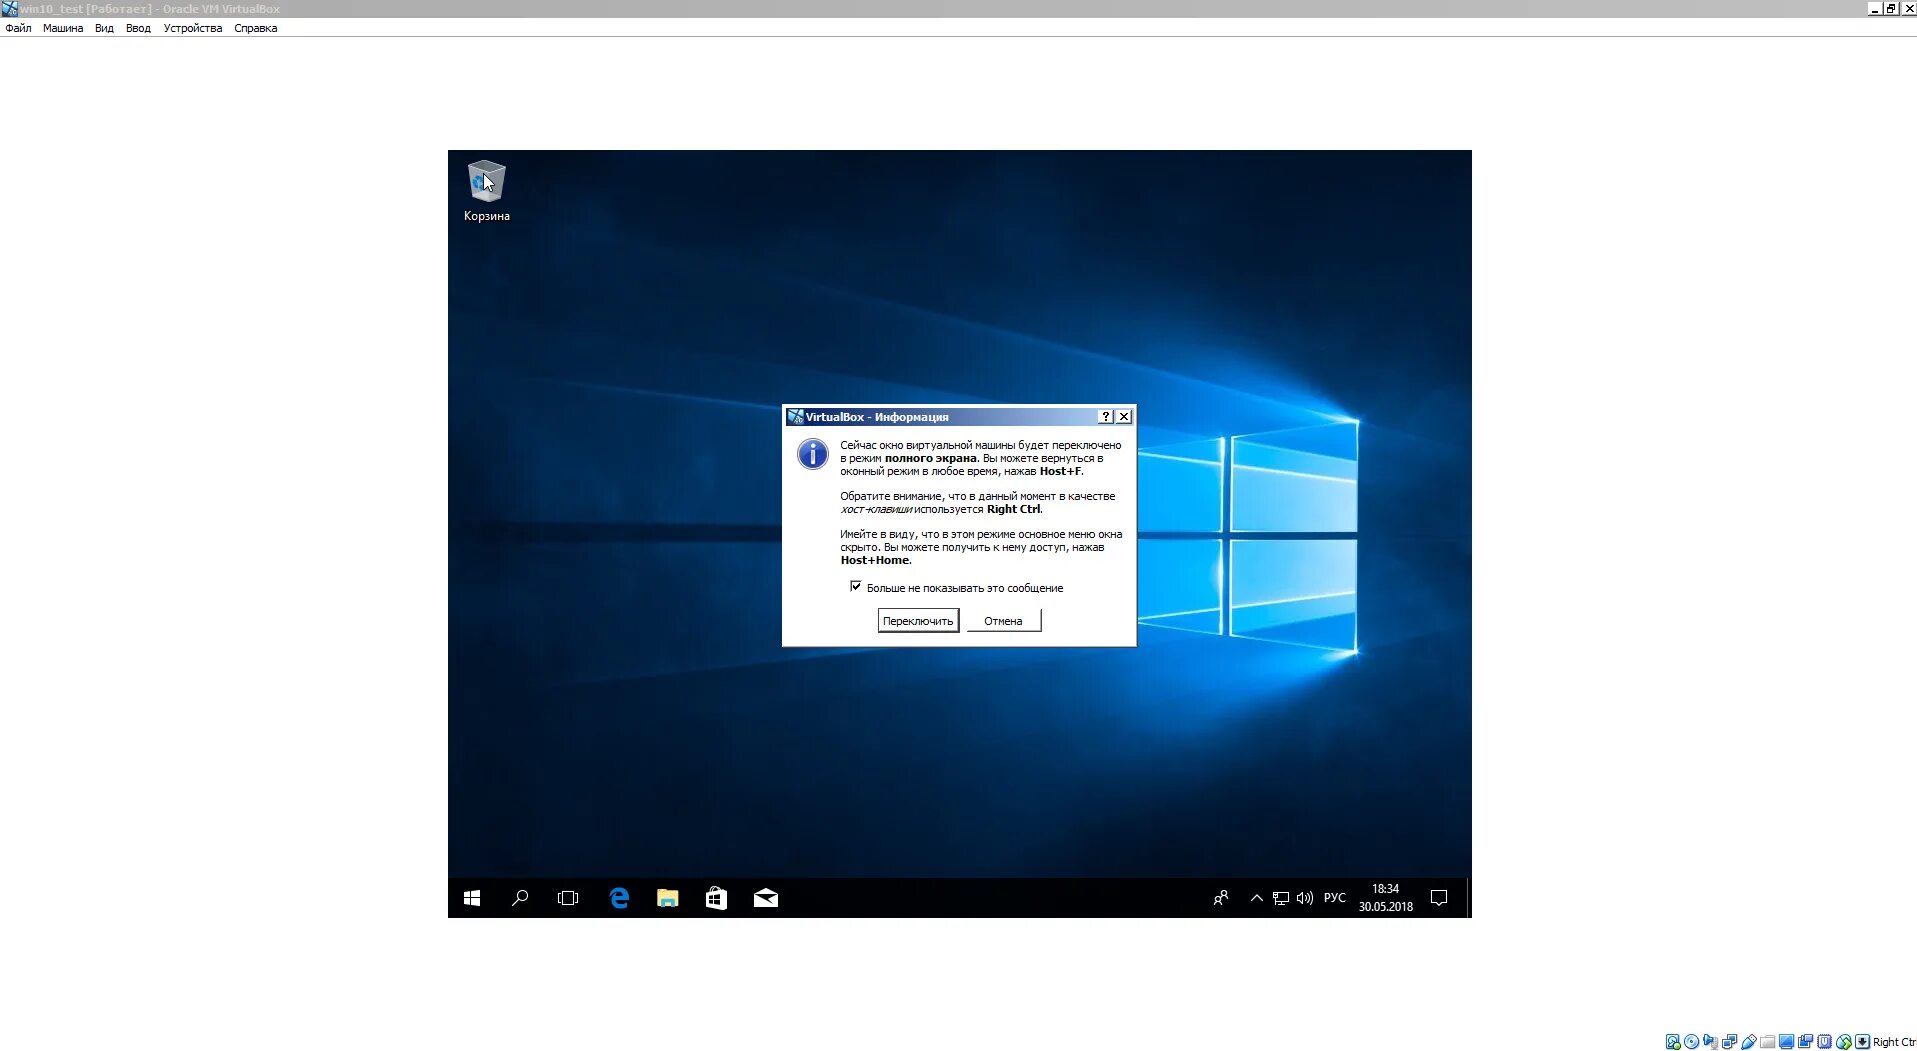Click the network adapters status icon

click(x=1730, y=1041)
